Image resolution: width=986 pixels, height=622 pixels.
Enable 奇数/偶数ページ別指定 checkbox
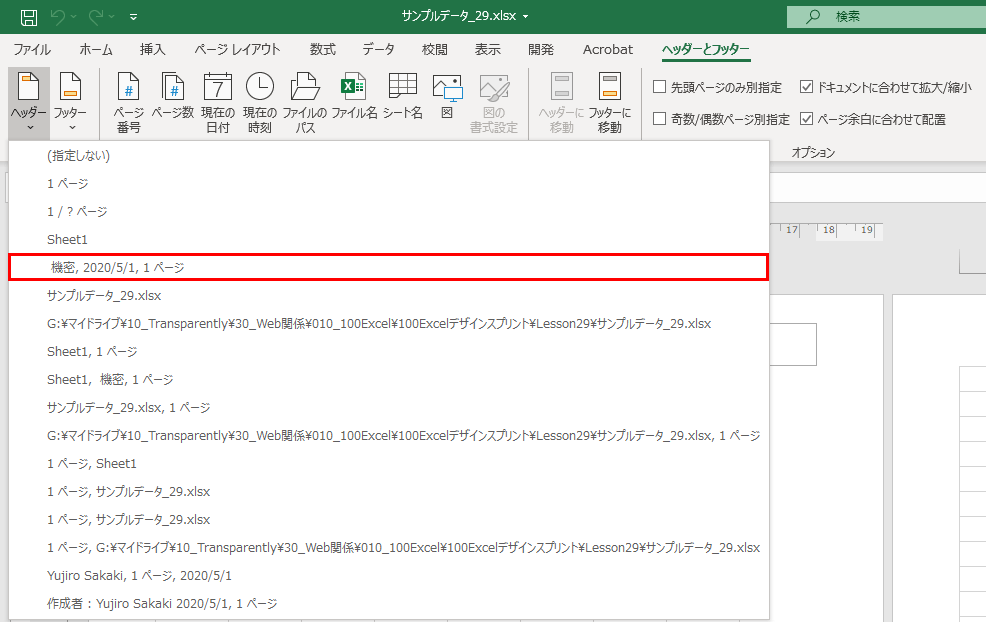660,118
